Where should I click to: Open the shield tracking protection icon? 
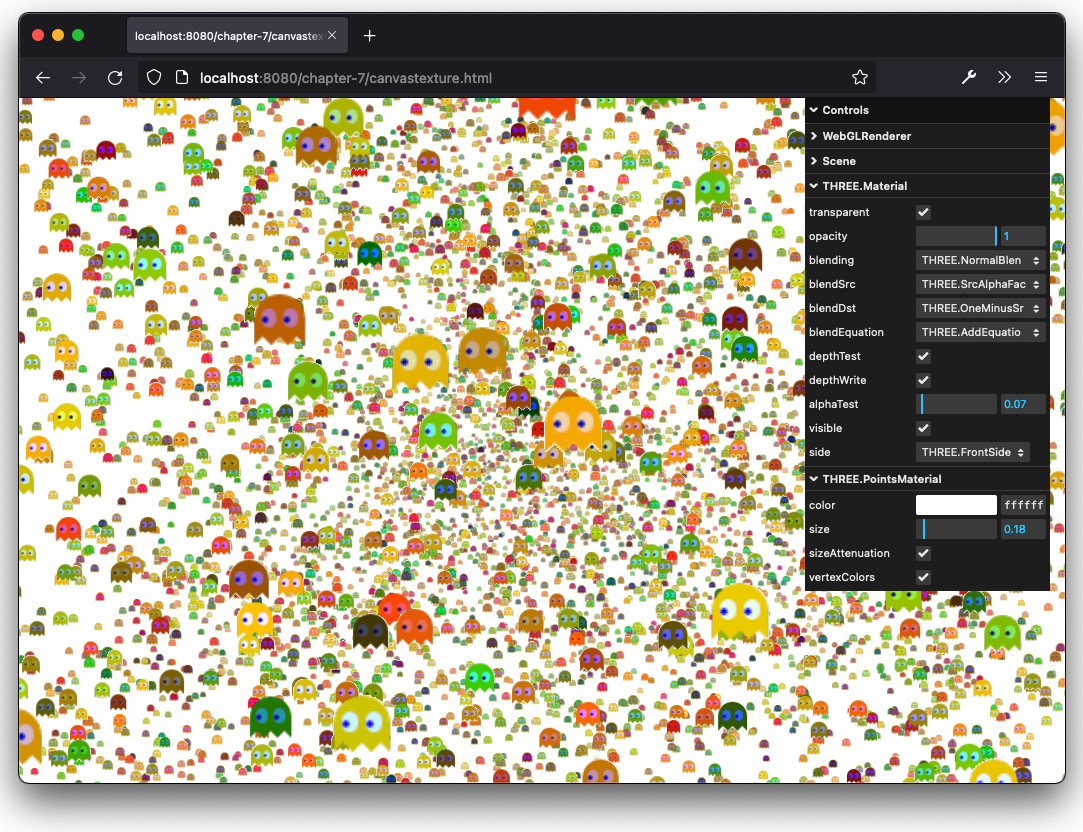click(x=154, y=77)
